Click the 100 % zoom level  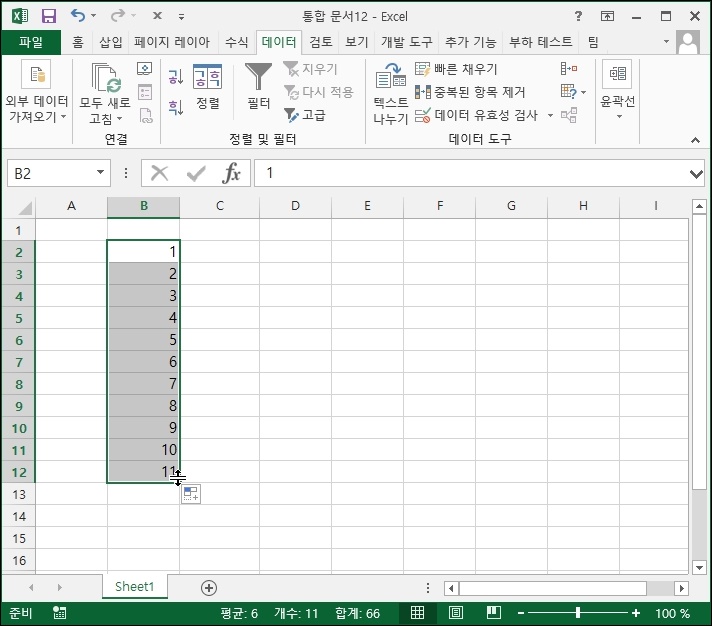click(672, 613)
